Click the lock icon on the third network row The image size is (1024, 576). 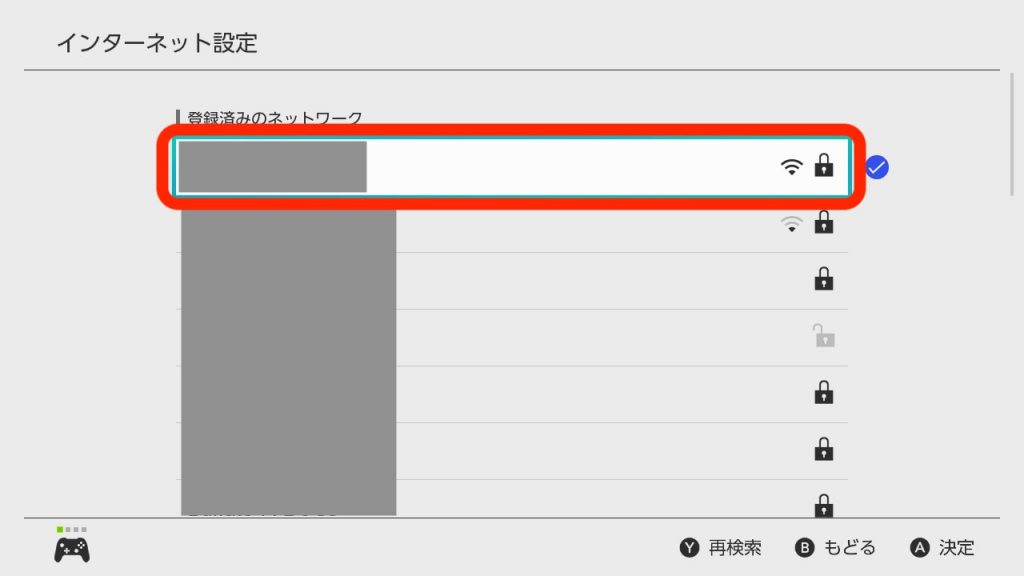click(x=824, y=279)
